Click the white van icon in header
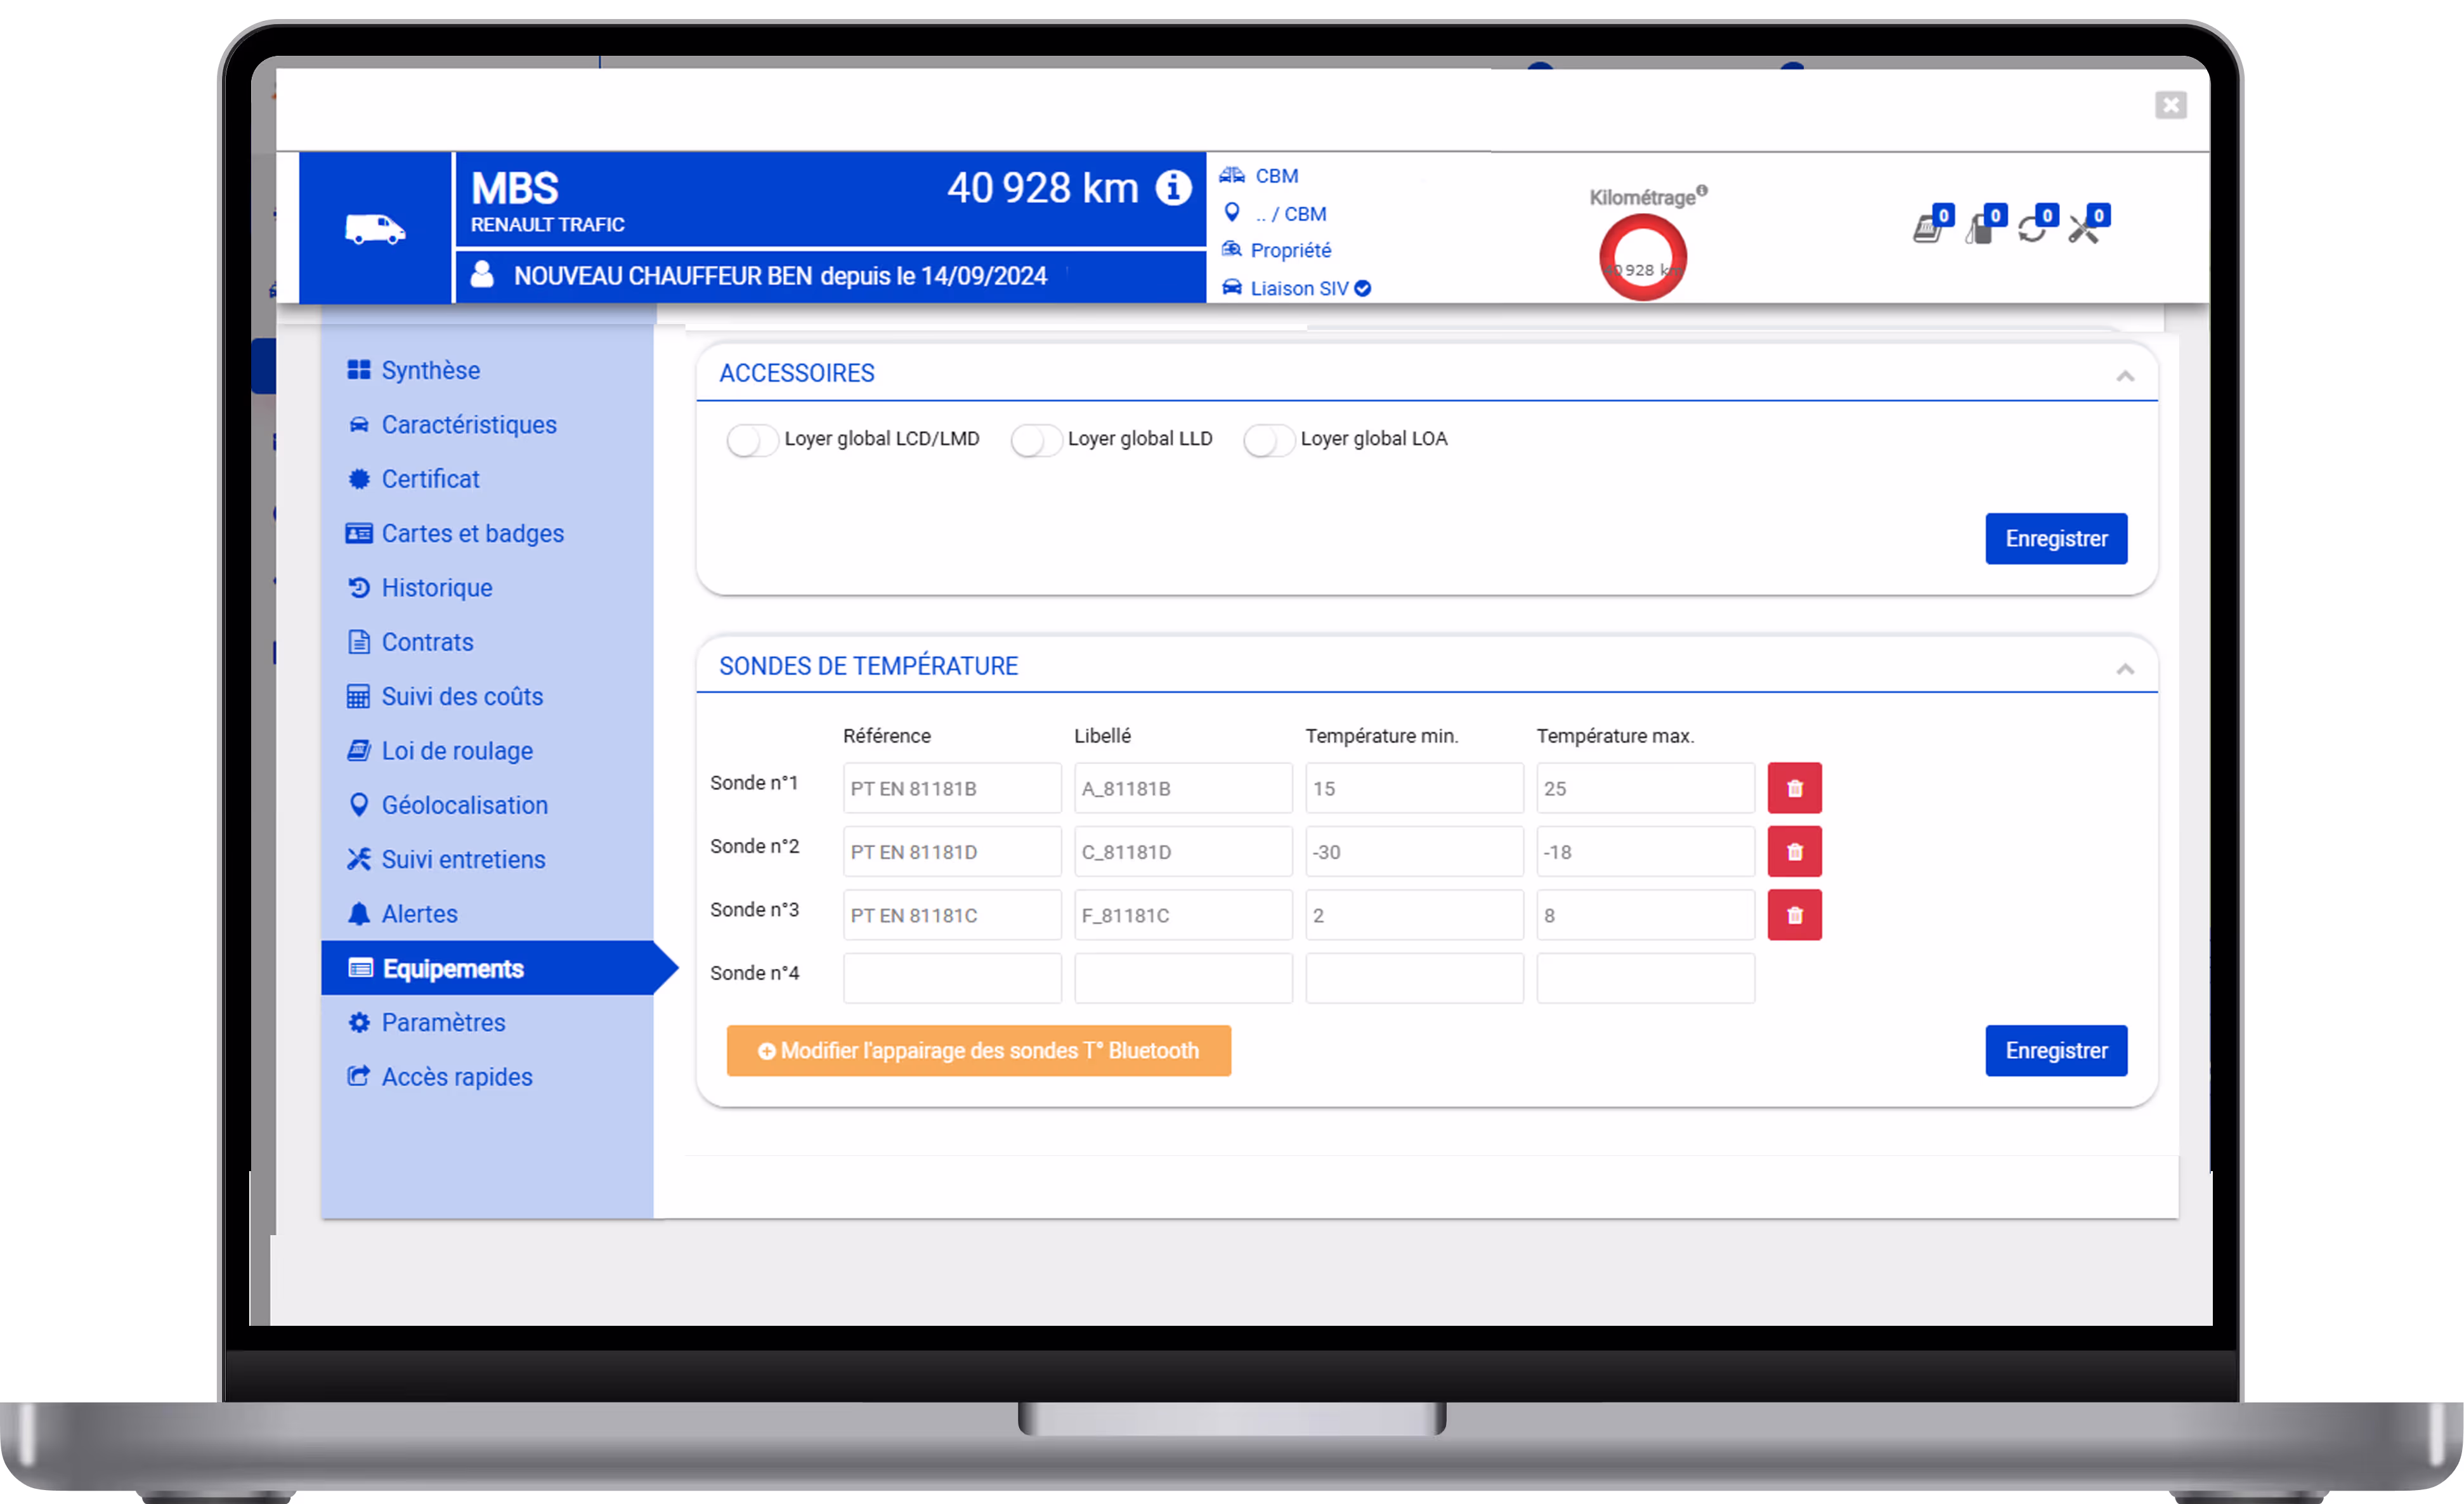 (x=375, y=229)
